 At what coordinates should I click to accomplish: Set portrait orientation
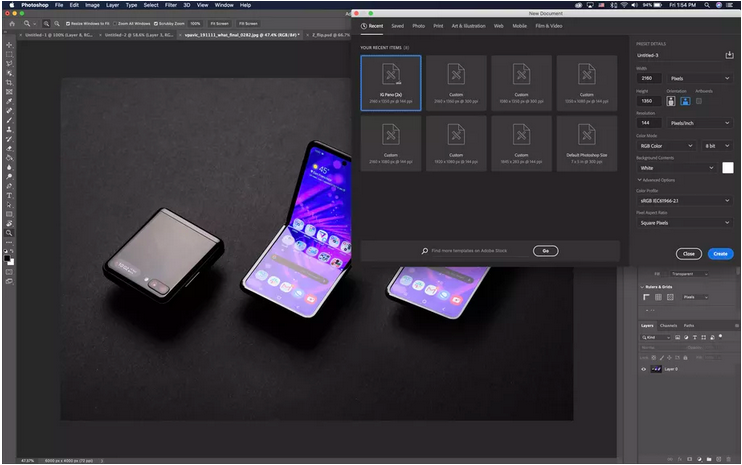(671, 101)
